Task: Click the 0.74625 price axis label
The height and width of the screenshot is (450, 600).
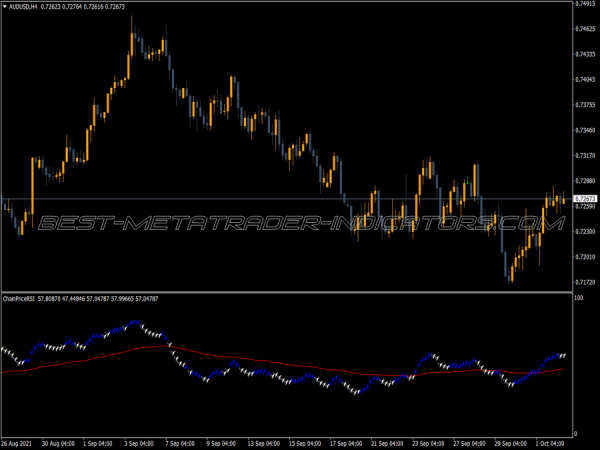Action: coord(585,29)
